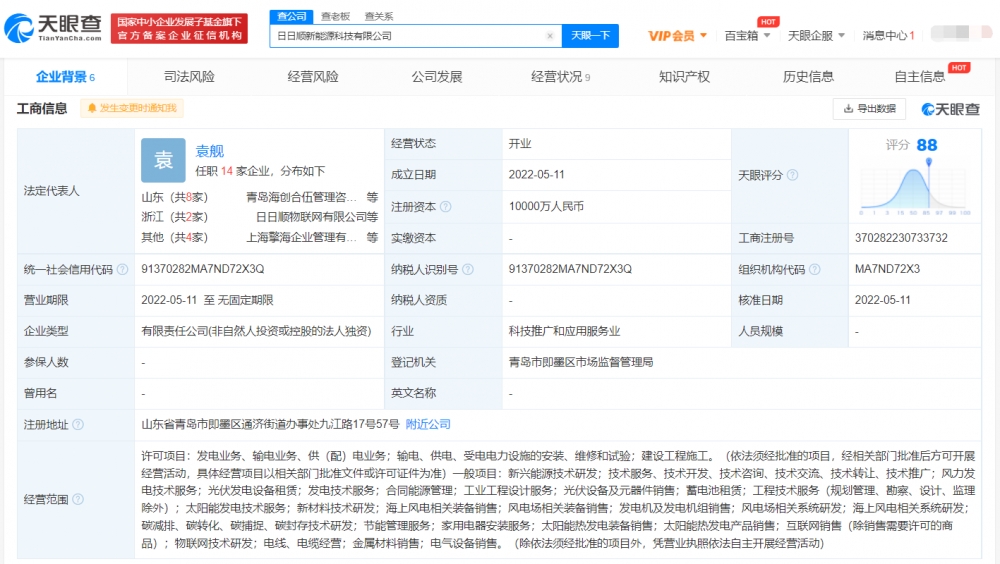This screenshot has width=1000, height=564.
Task: Clear the search box with X icon
Action: [549, 36]
